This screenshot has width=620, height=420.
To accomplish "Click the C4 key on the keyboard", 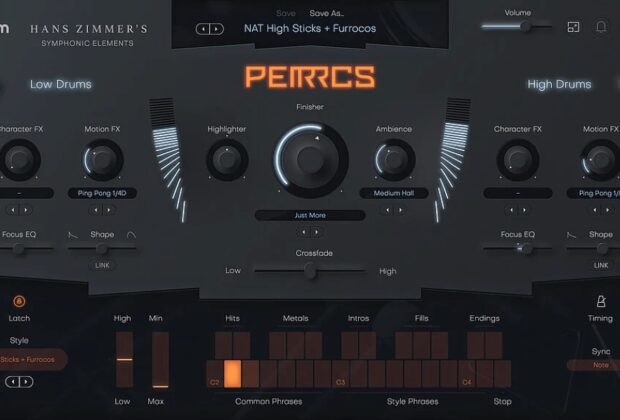I will coord(467,373).
